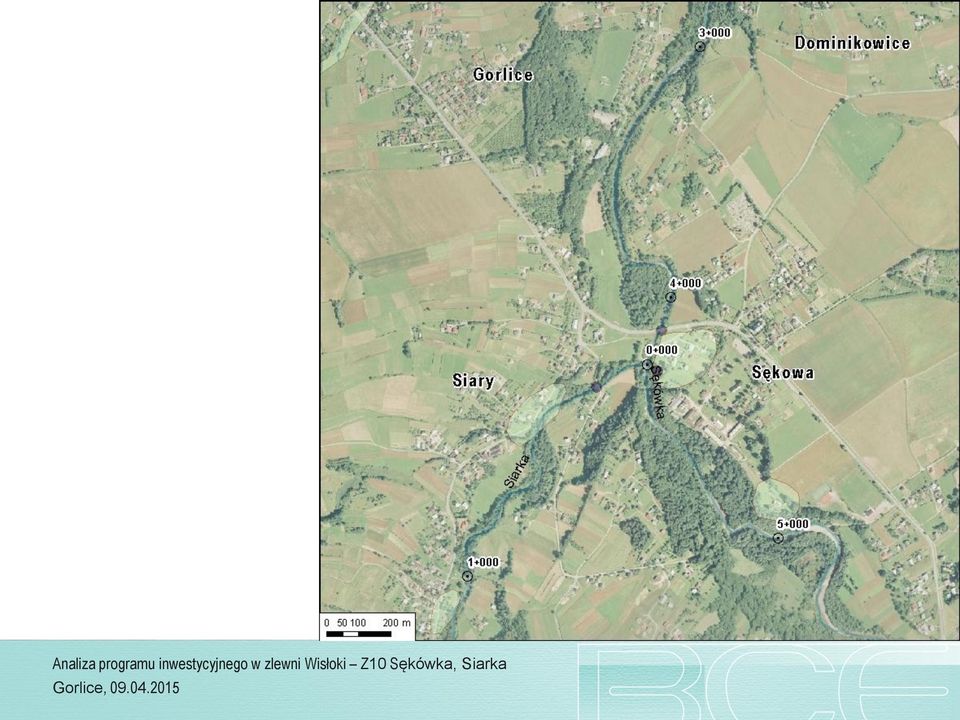This screenshot has height=720, width=960.
Task: Click the Sękowa map label
Action: point(782,373)
